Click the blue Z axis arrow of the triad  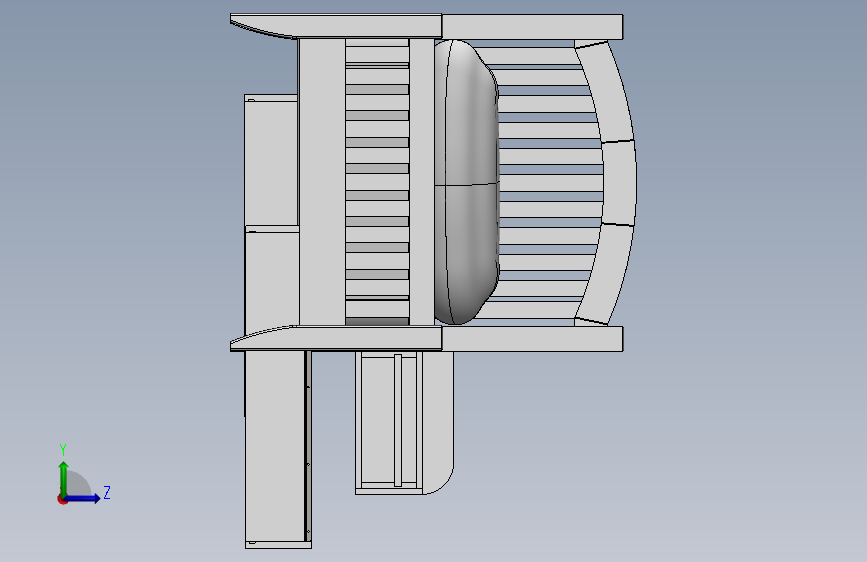coord(83,498)
